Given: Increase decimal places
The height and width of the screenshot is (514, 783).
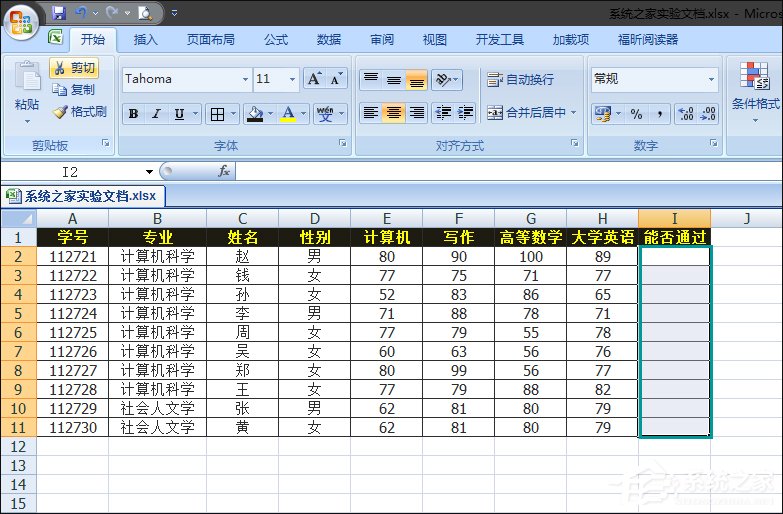Looking at the screenshot, I should click(686, 114).
